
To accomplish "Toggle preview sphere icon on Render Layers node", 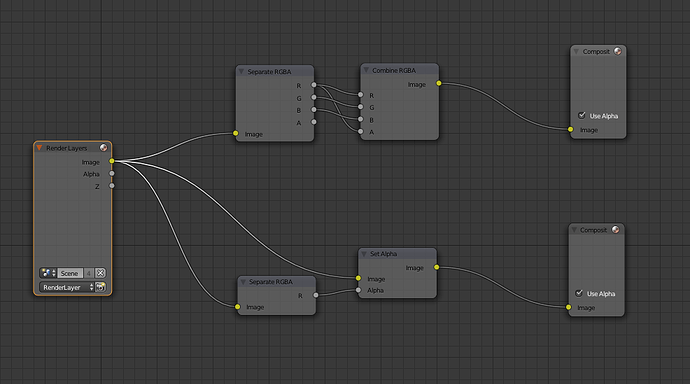I will [103, 148].
